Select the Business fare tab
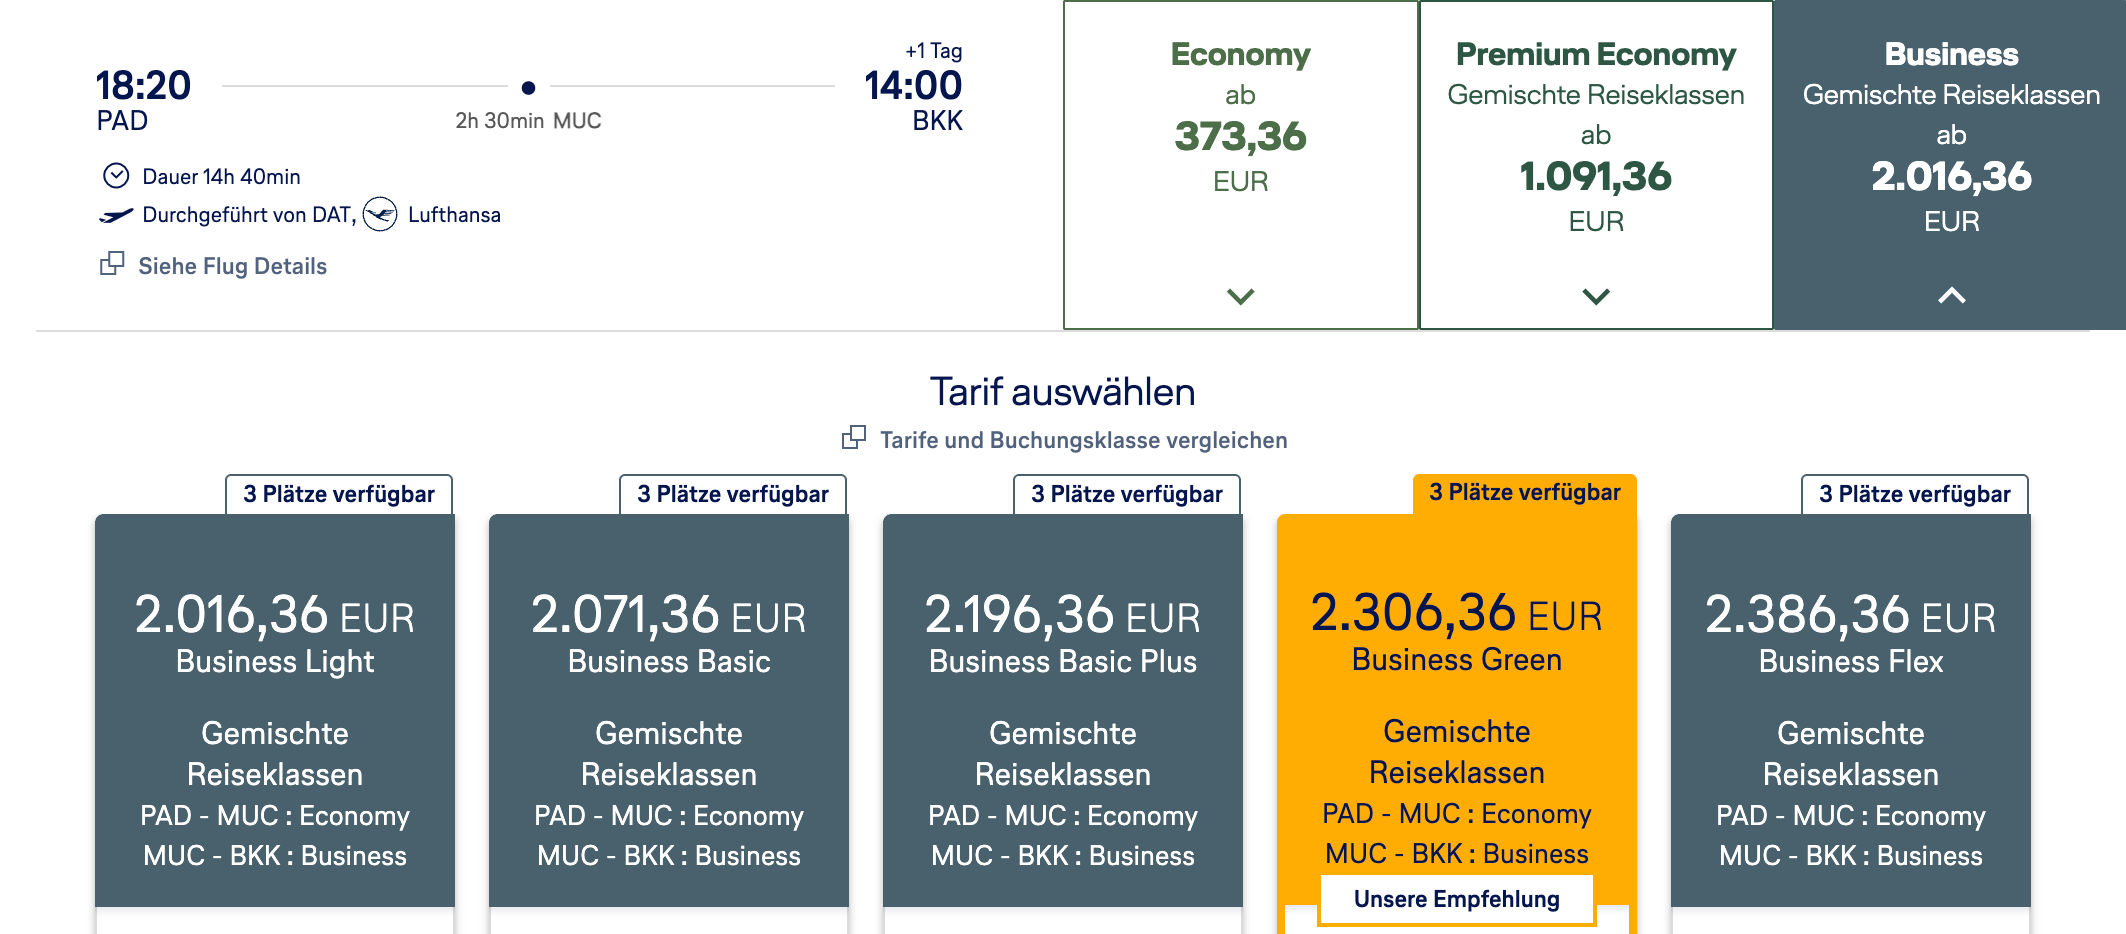The image size is (2126, 934). (1950, 165)
